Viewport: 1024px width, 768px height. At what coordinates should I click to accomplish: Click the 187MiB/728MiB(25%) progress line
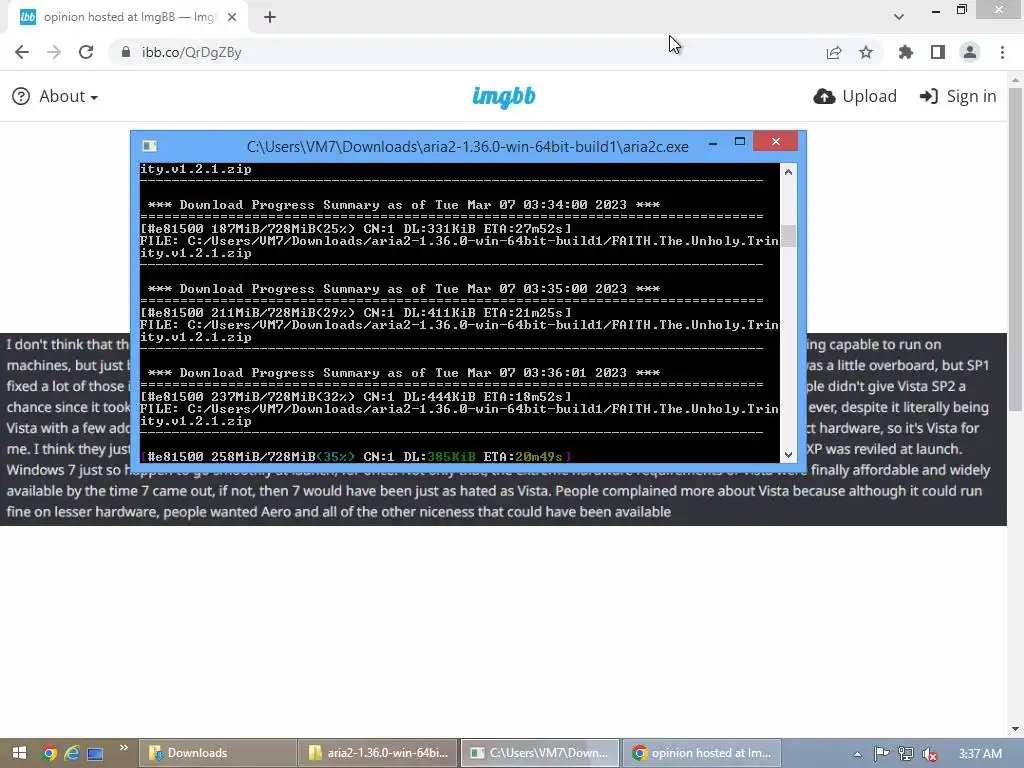click(x=356, y=228)
